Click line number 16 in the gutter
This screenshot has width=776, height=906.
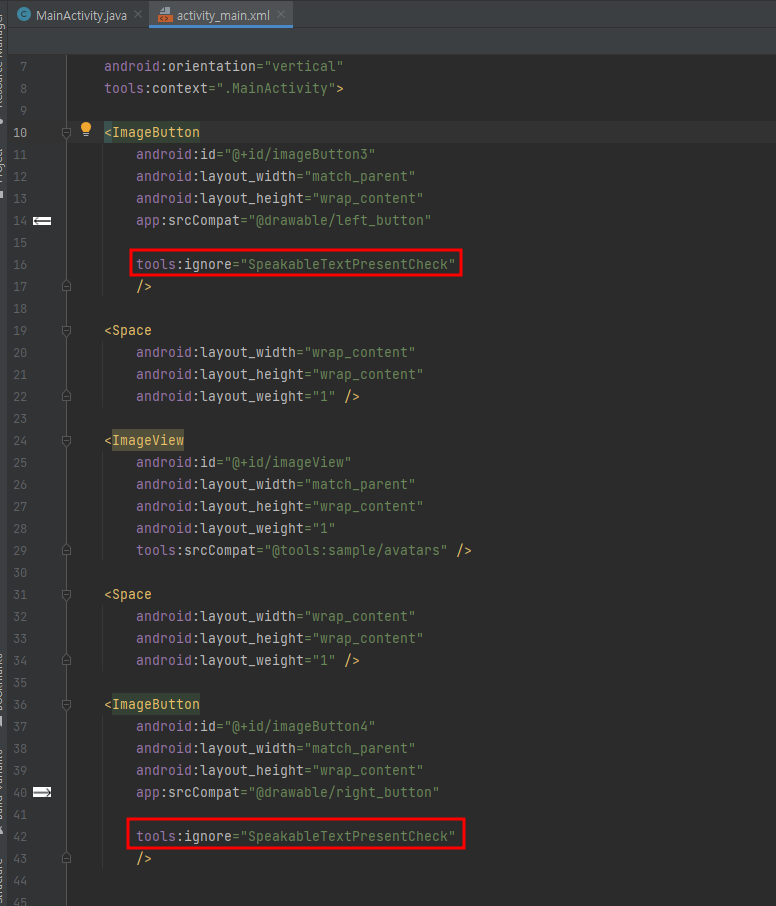pos(20,265)
